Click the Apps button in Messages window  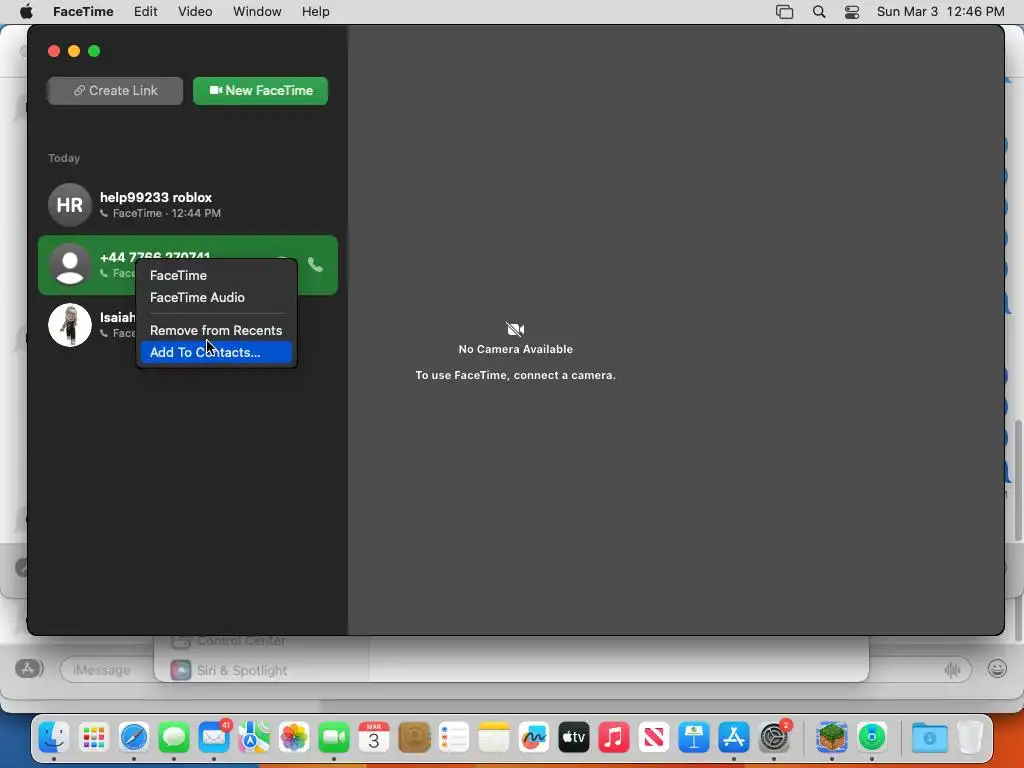coord(29,669)
